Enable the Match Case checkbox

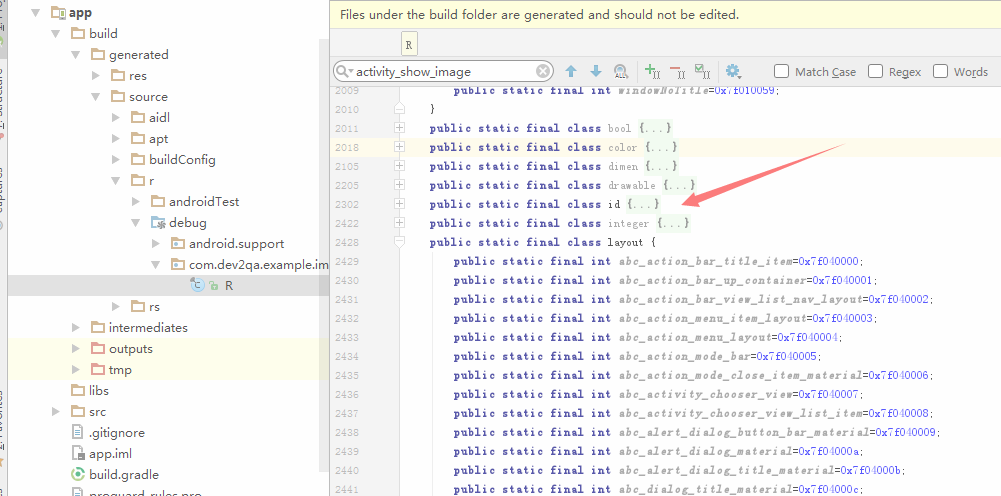click(782, 72)
